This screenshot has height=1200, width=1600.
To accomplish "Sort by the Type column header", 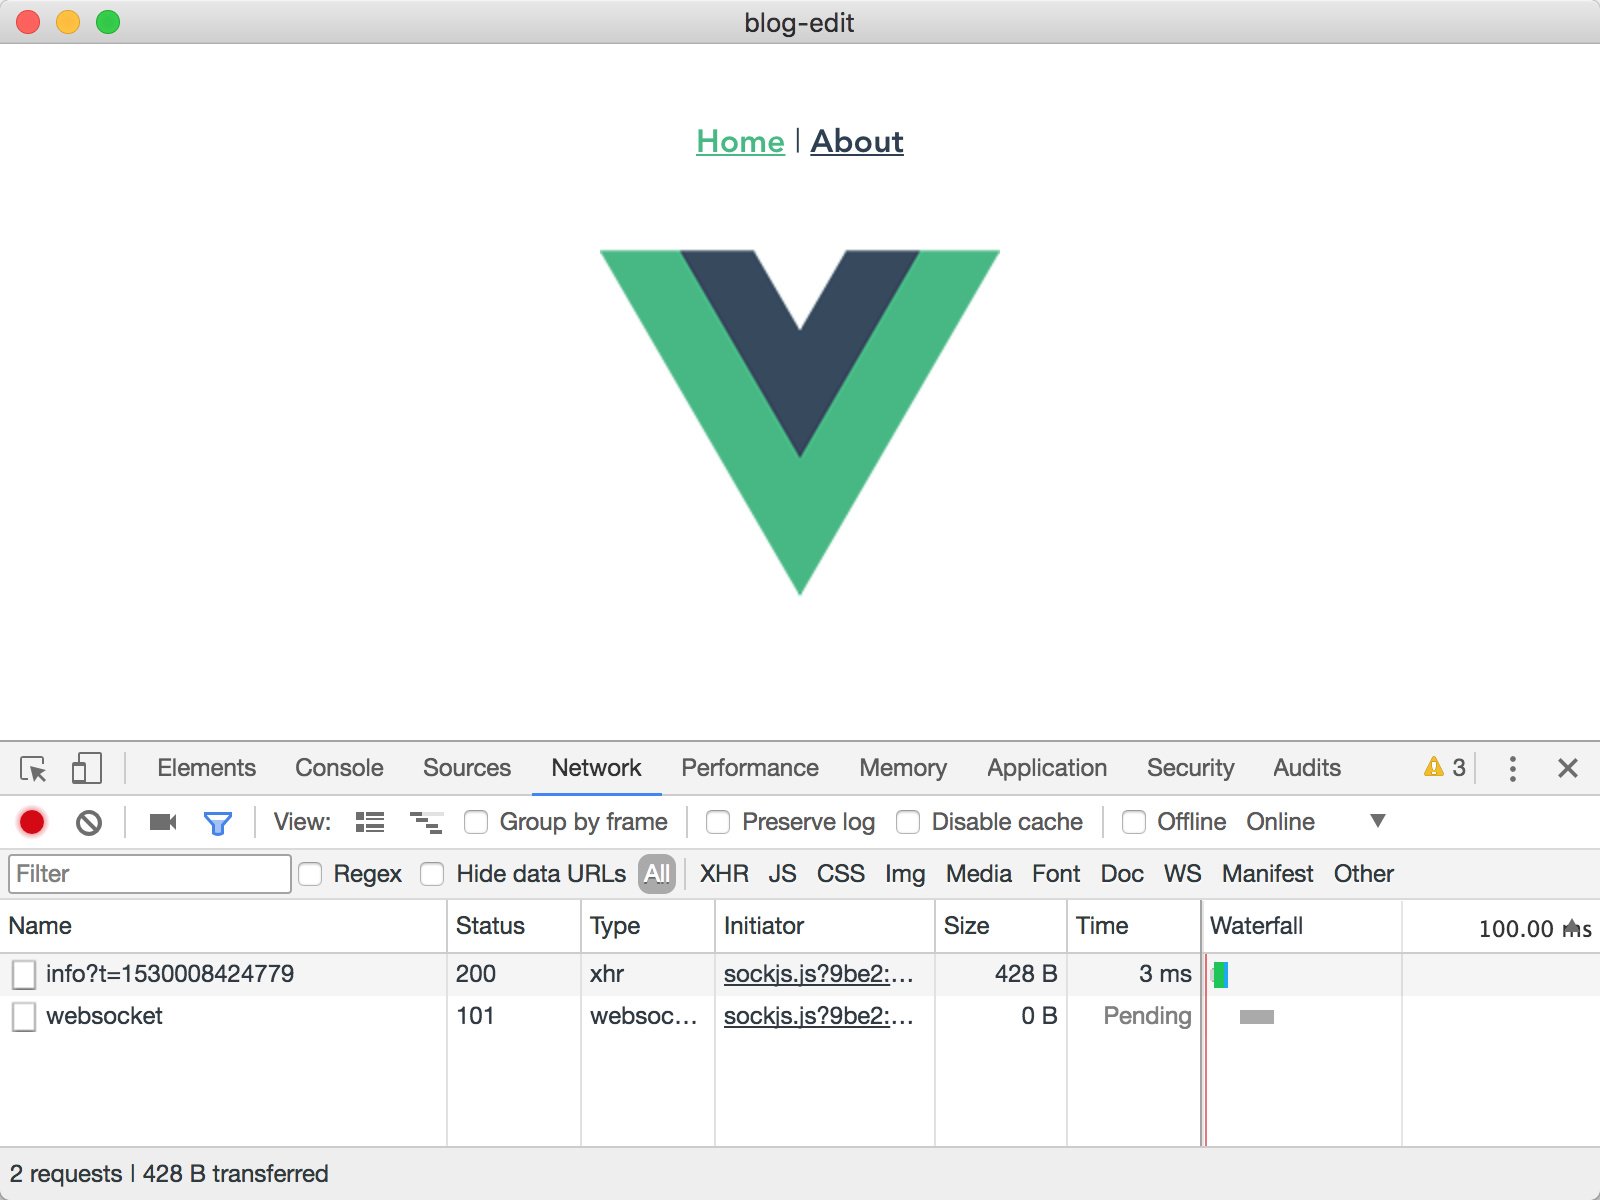I will [x=648, y=926].
